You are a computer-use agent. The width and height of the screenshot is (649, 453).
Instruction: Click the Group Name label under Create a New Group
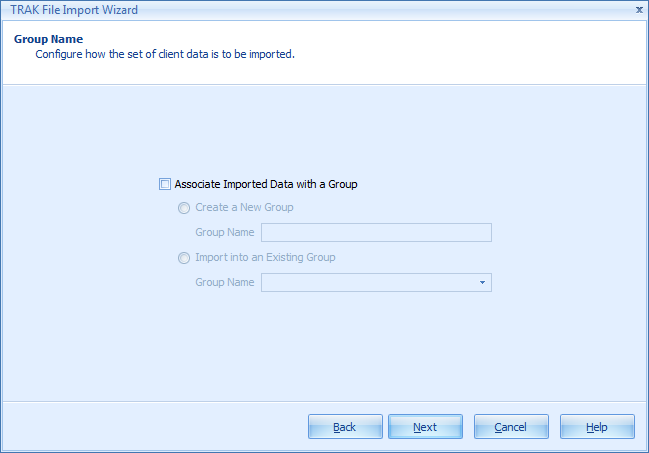[225, 233]
